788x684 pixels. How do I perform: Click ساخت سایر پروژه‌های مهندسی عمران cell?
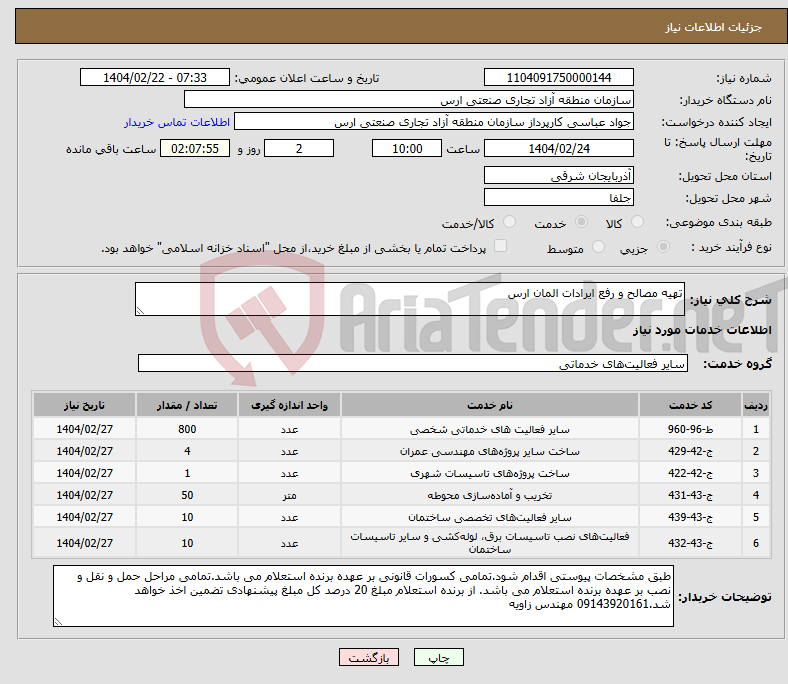[490, 451]
